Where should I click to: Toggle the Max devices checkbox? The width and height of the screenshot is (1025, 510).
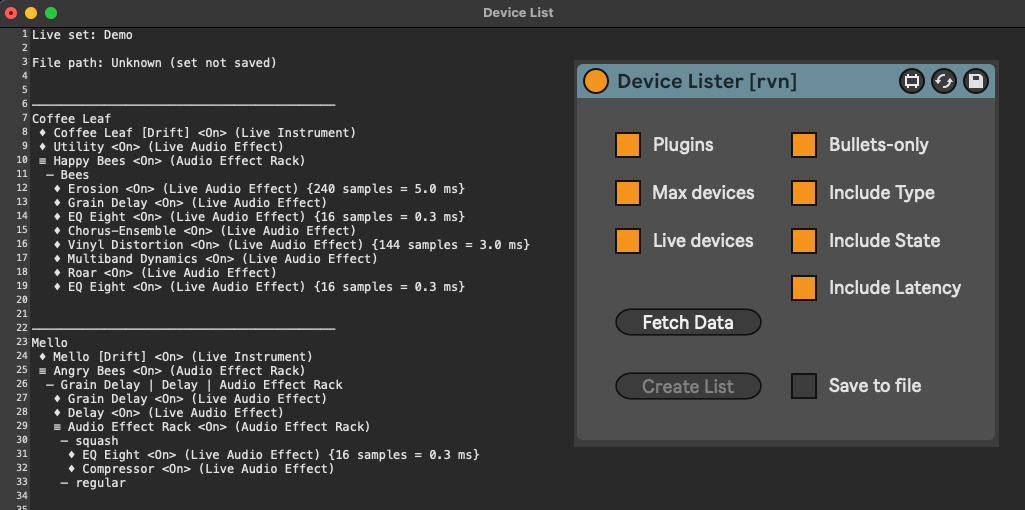click(x=628, y=193)
